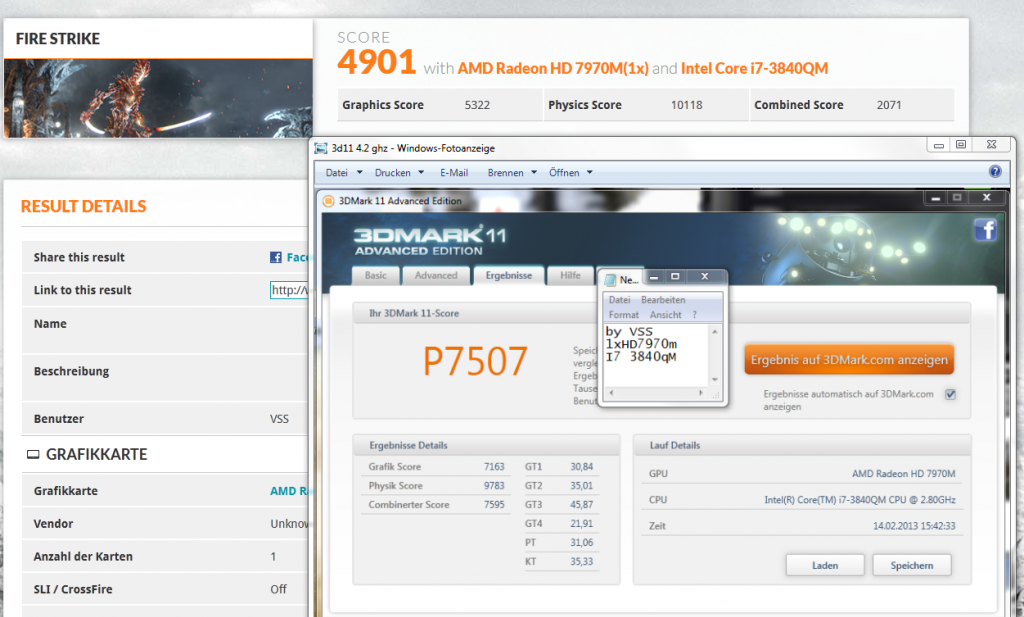Click SLI / CrossFire value Off
This screenshot has height=617, width=1024.
pyautogui.click(x=278, y=589)
